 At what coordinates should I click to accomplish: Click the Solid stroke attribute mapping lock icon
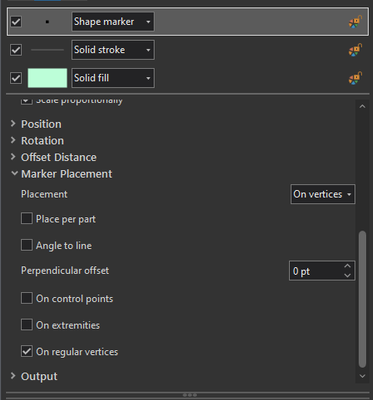coord(355,50)
